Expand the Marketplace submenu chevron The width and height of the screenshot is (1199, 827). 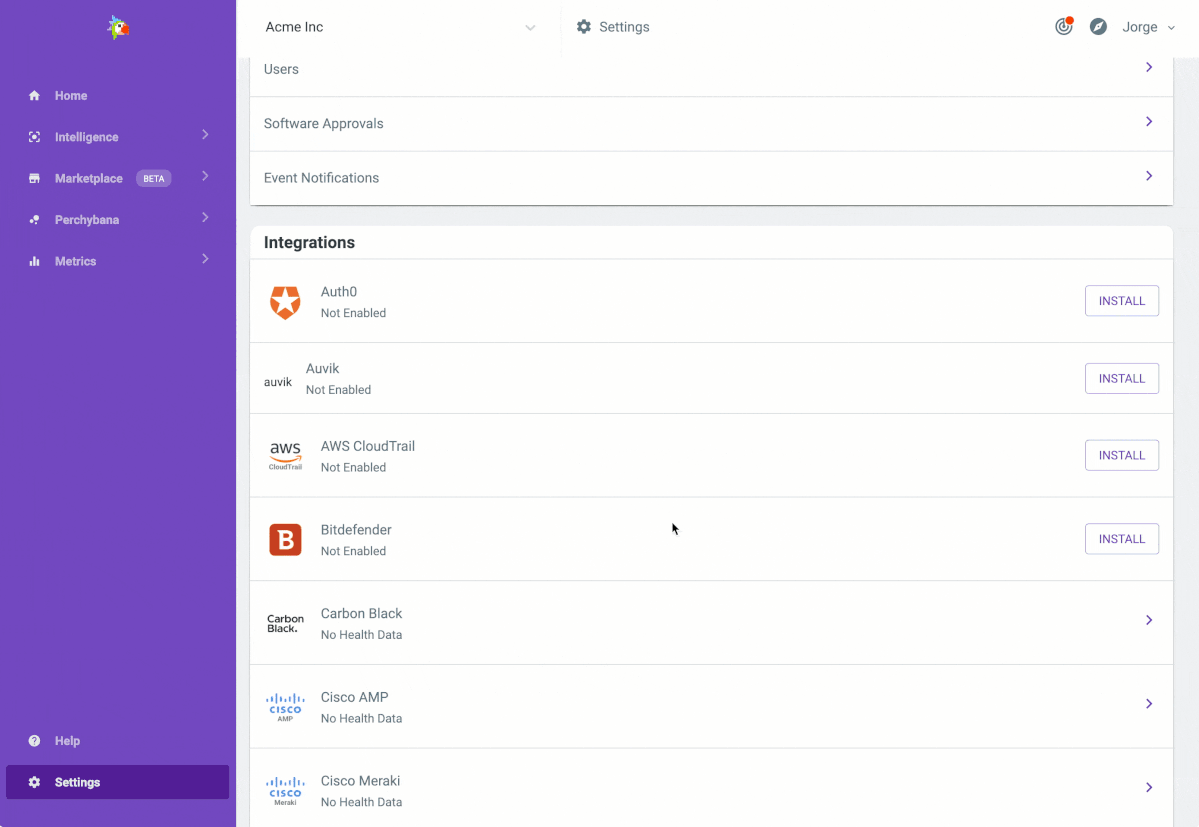click(205, 176)
